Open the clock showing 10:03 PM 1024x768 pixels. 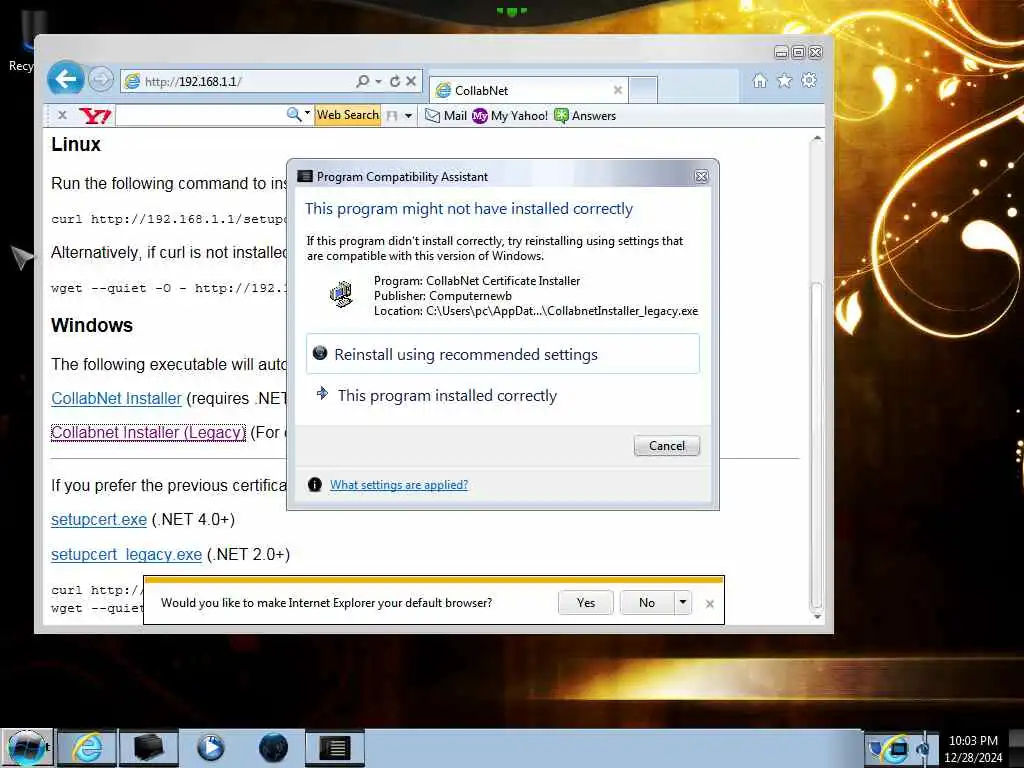(x=973, y=749)
